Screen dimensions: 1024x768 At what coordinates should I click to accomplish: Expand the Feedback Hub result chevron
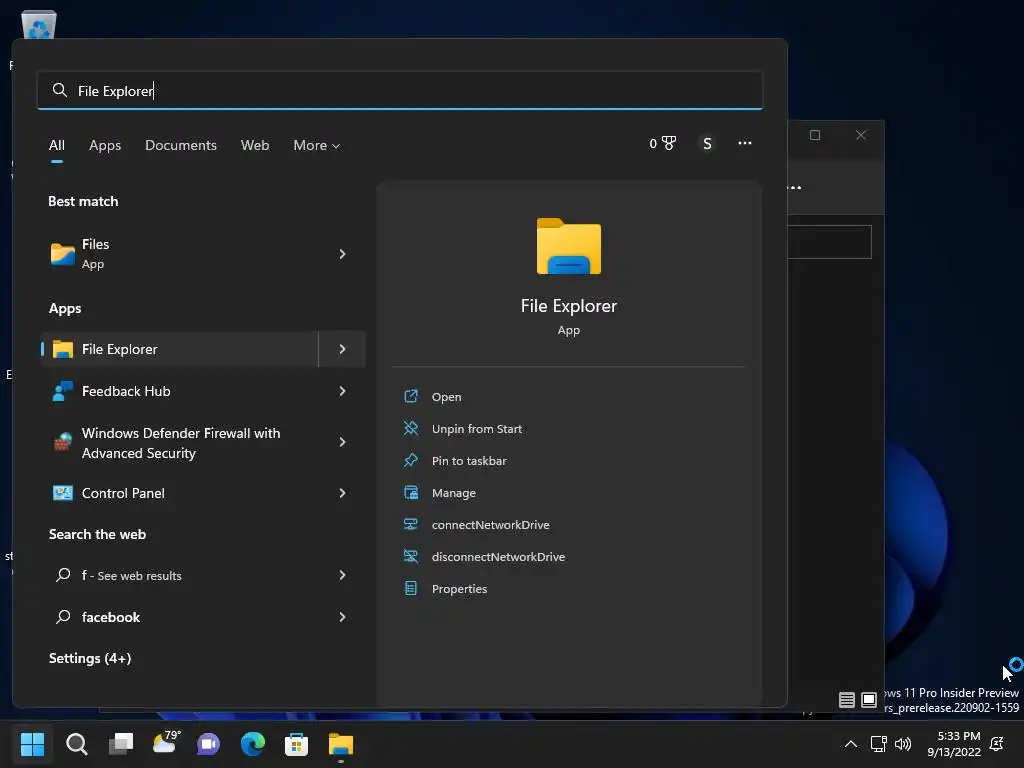(342, 391)
